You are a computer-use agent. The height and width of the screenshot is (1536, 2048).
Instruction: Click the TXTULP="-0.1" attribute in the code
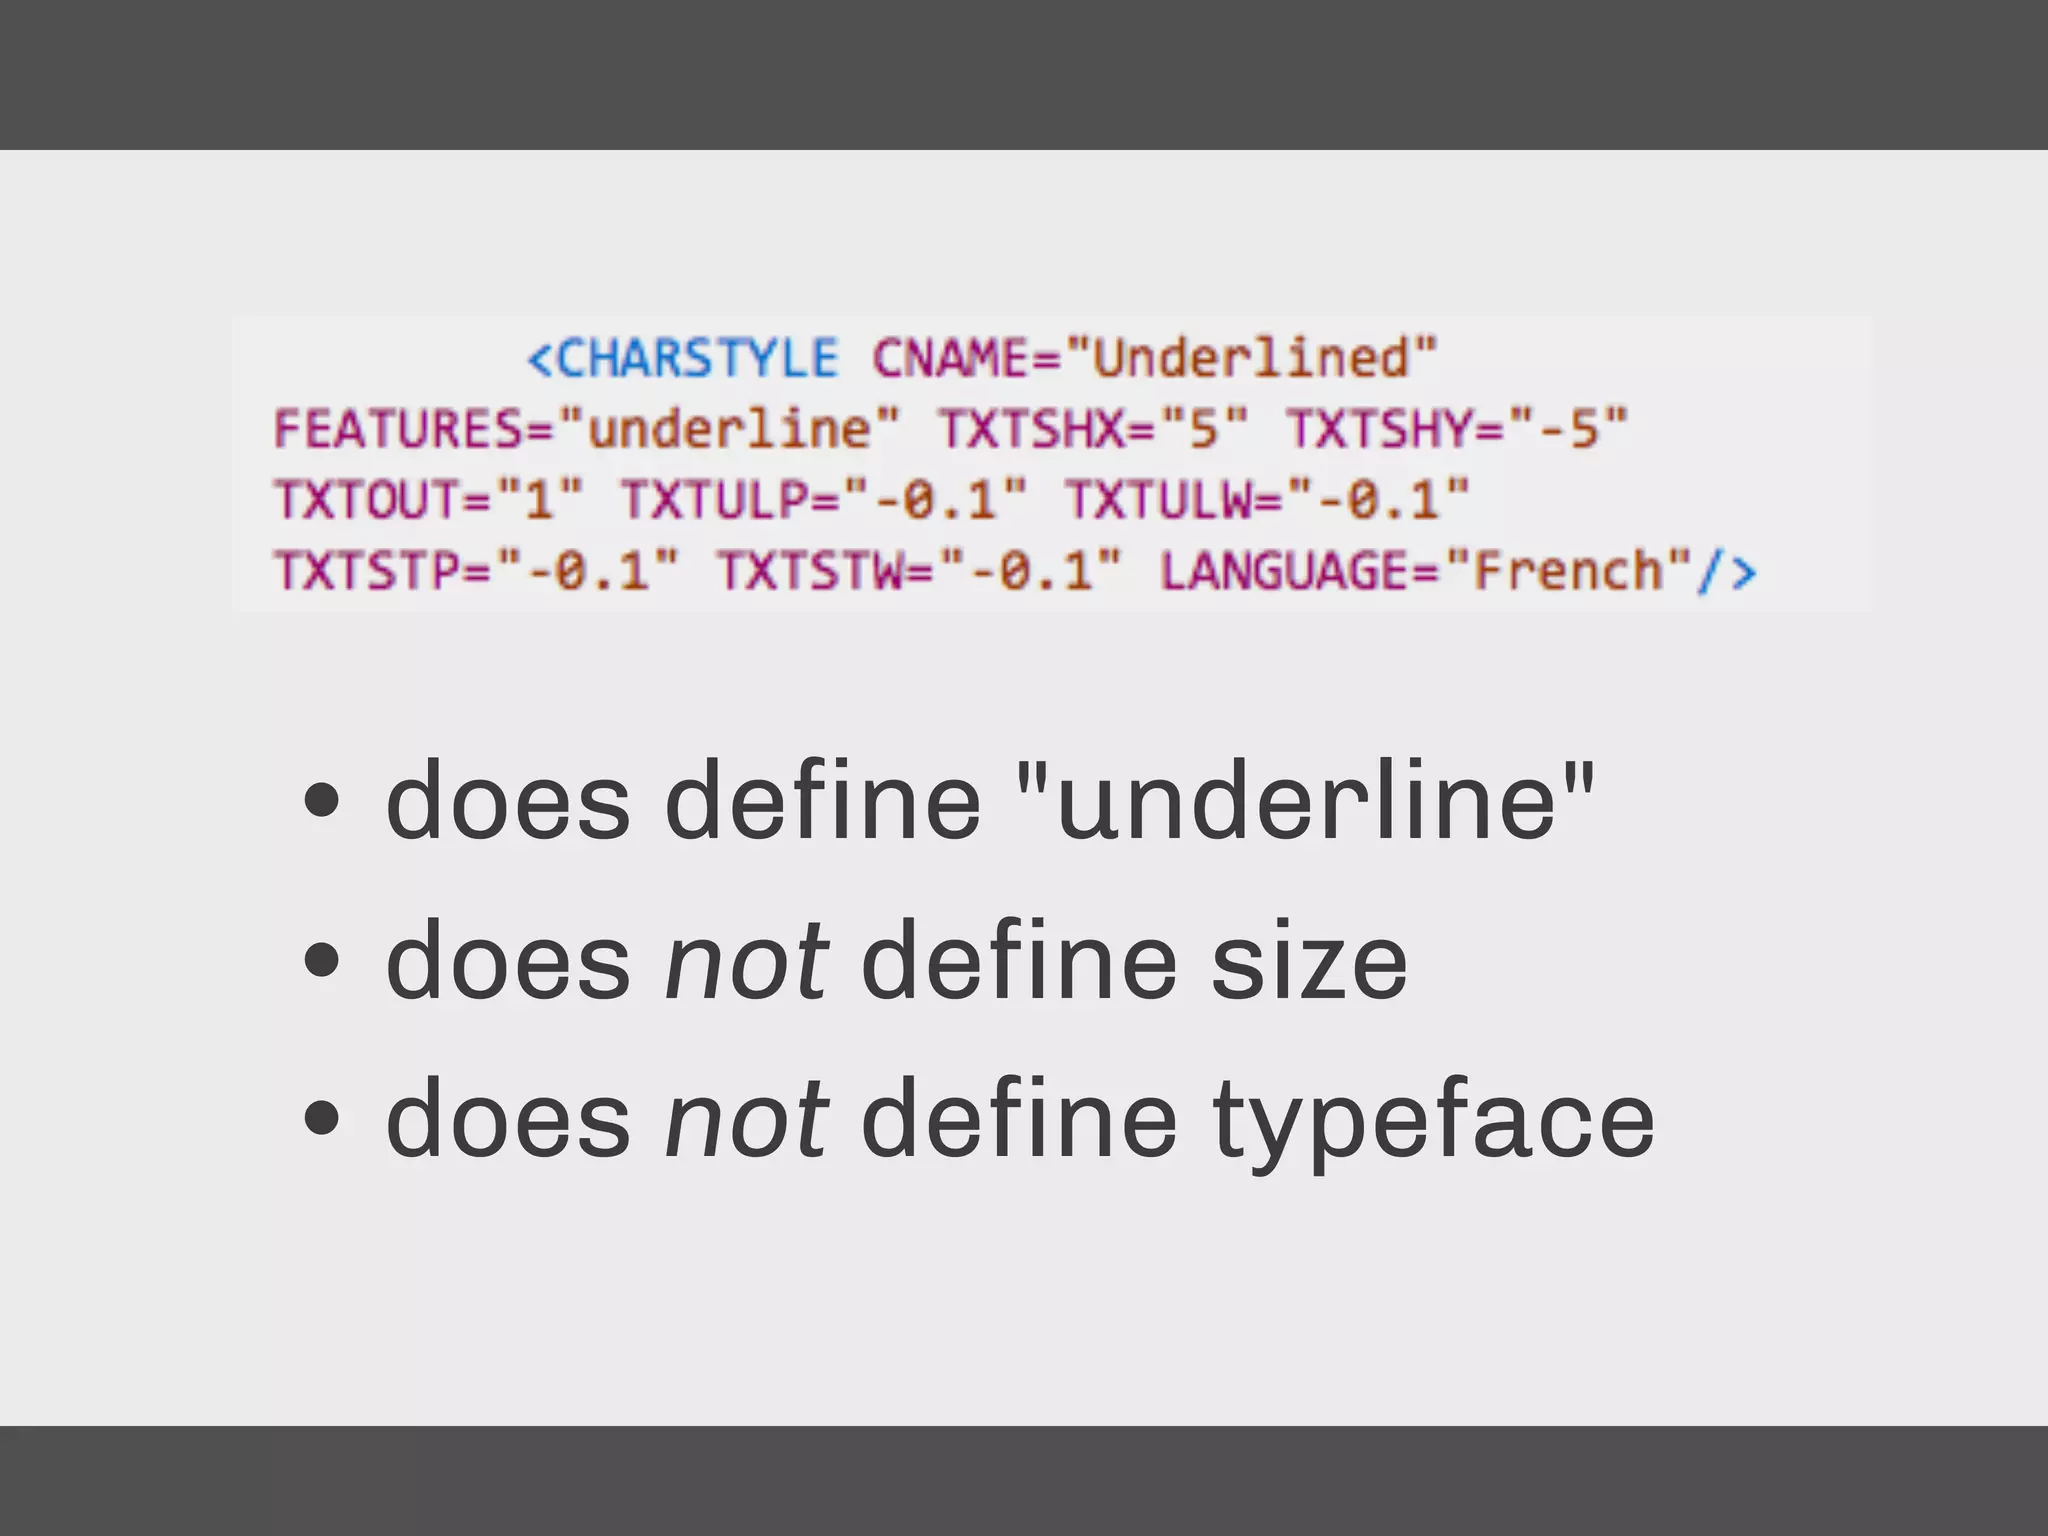[x=823, y=499]
